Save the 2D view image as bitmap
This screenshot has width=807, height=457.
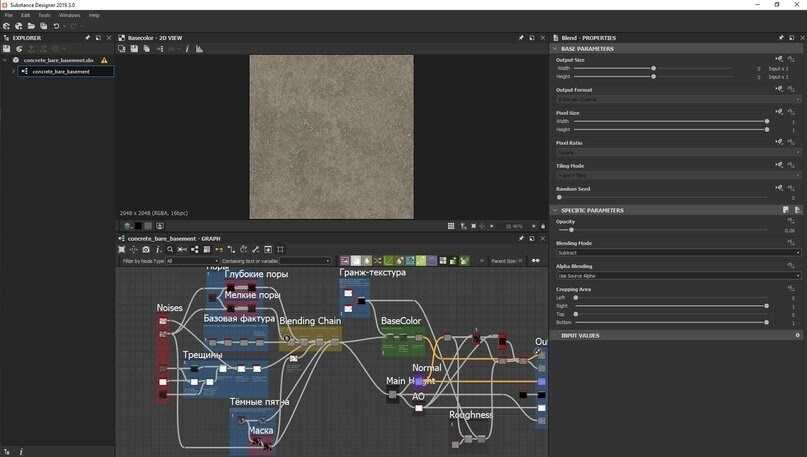[x=134, y=48]
